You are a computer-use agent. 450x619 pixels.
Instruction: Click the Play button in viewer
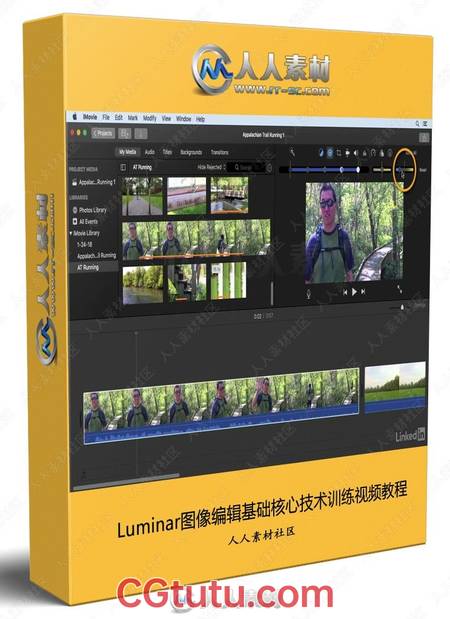coord(354,292)
